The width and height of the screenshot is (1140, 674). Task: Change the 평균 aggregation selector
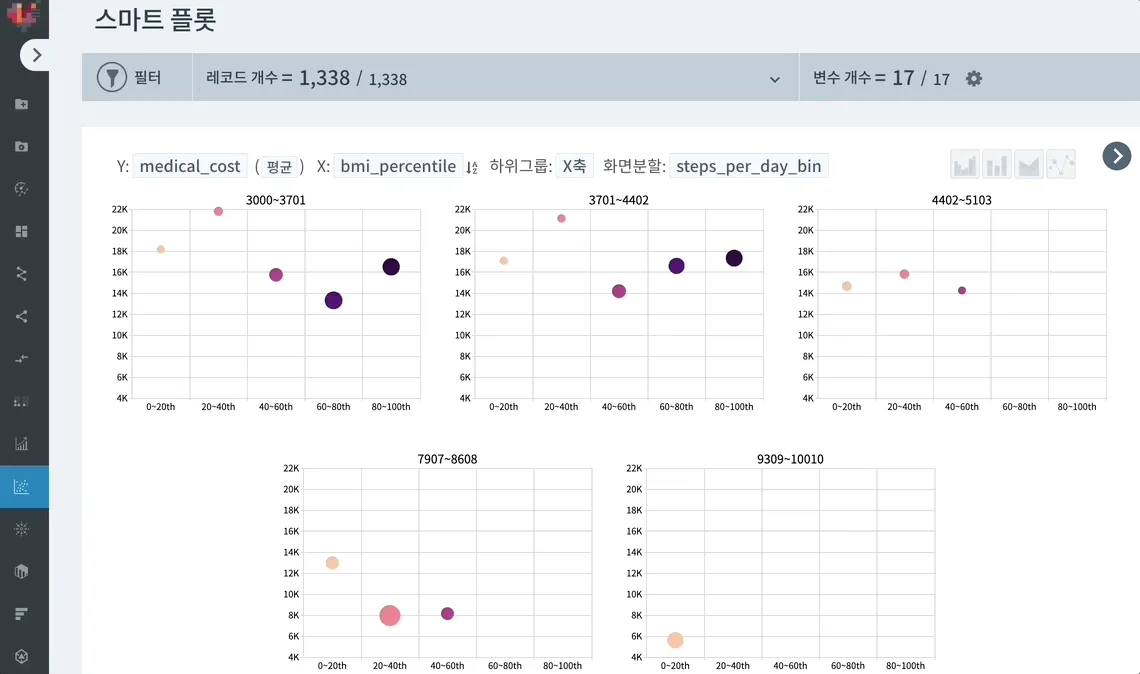[x=279, y=167]
